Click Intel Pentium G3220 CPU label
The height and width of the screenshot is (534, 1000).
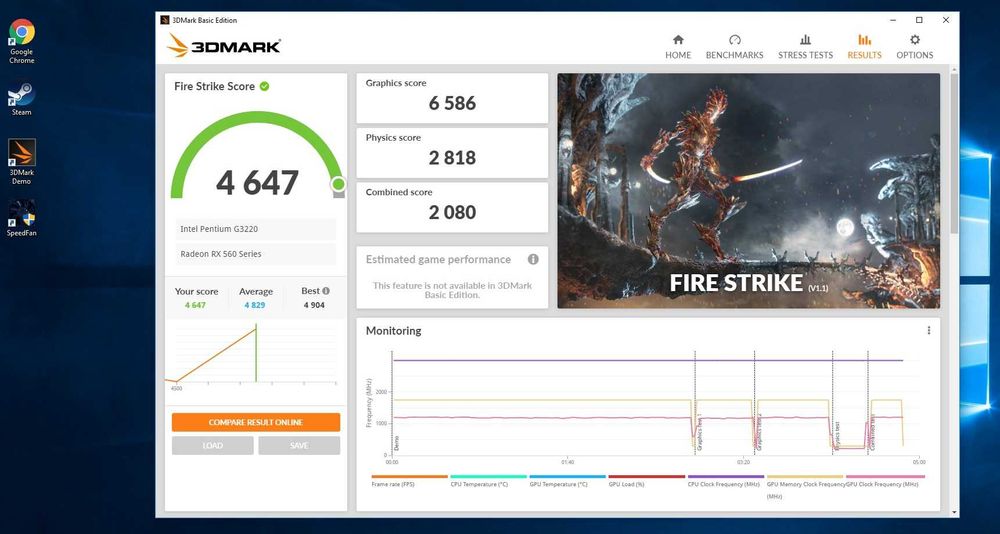point(256,229)
